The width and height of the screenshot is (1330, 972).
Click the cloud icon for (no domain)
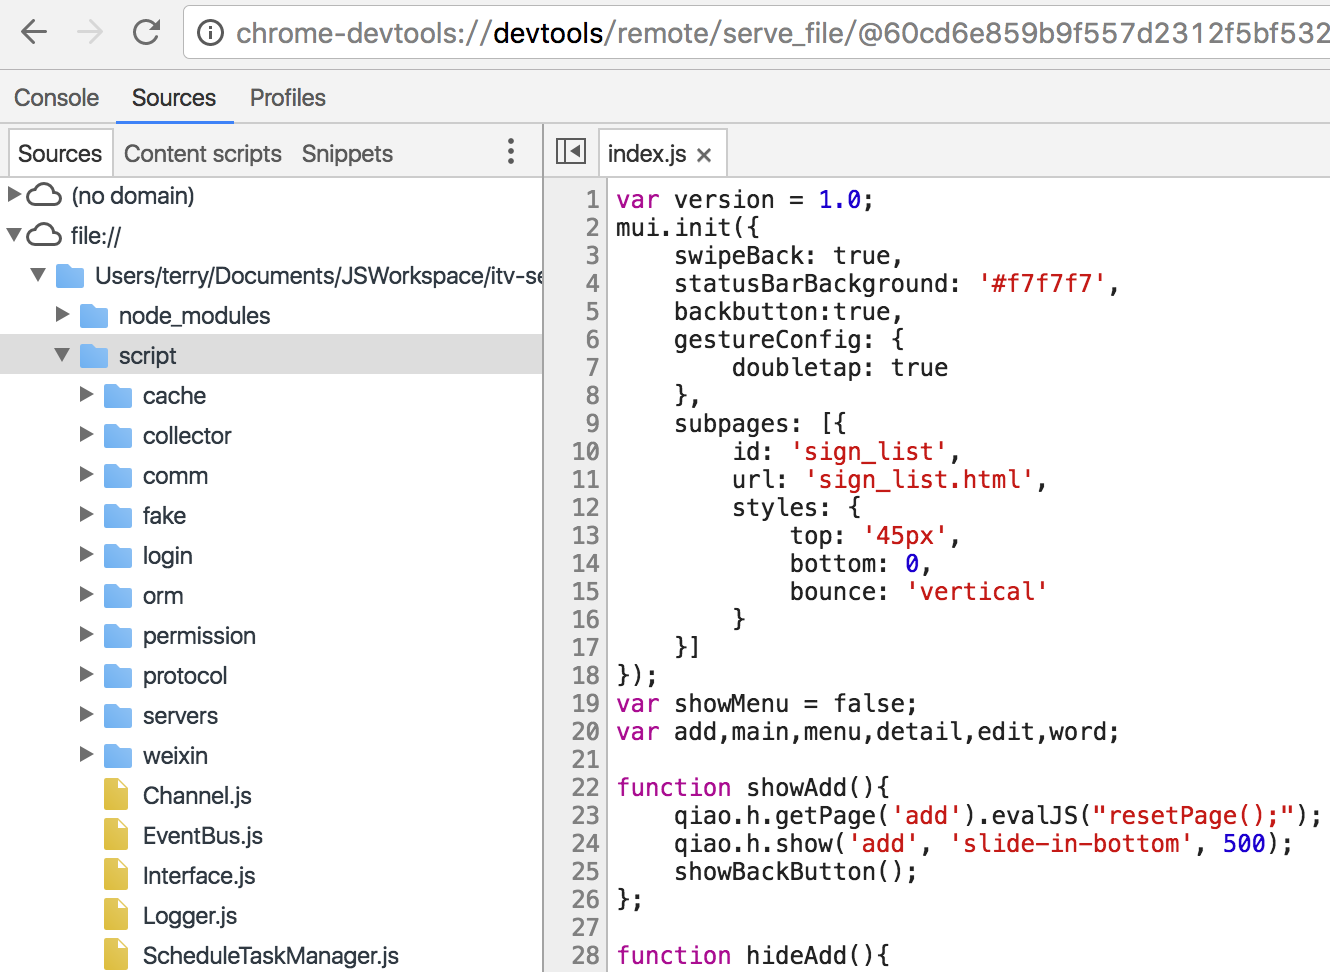coord(44,195)
